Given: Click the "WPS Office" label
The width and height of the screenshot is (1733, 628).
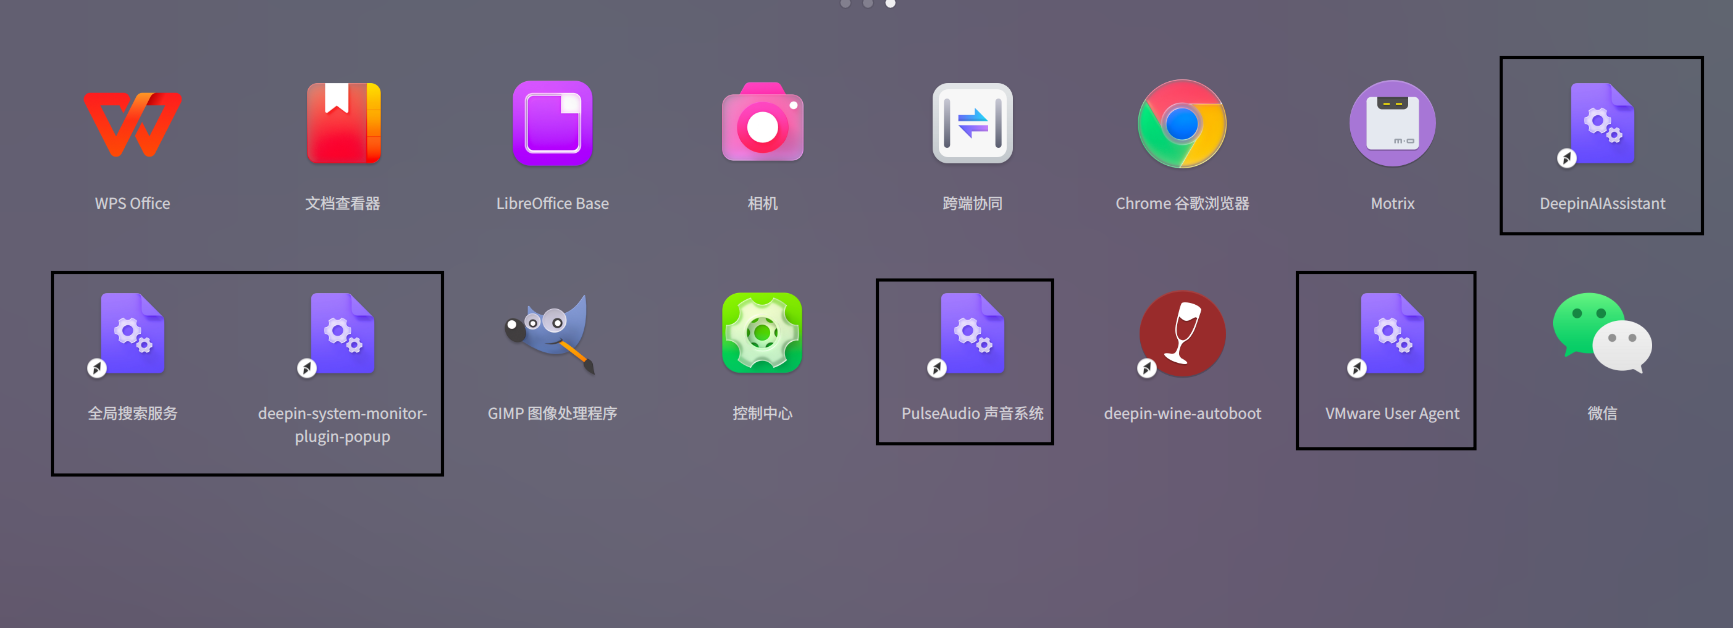Looking at the screenshot, I should 133,204.
